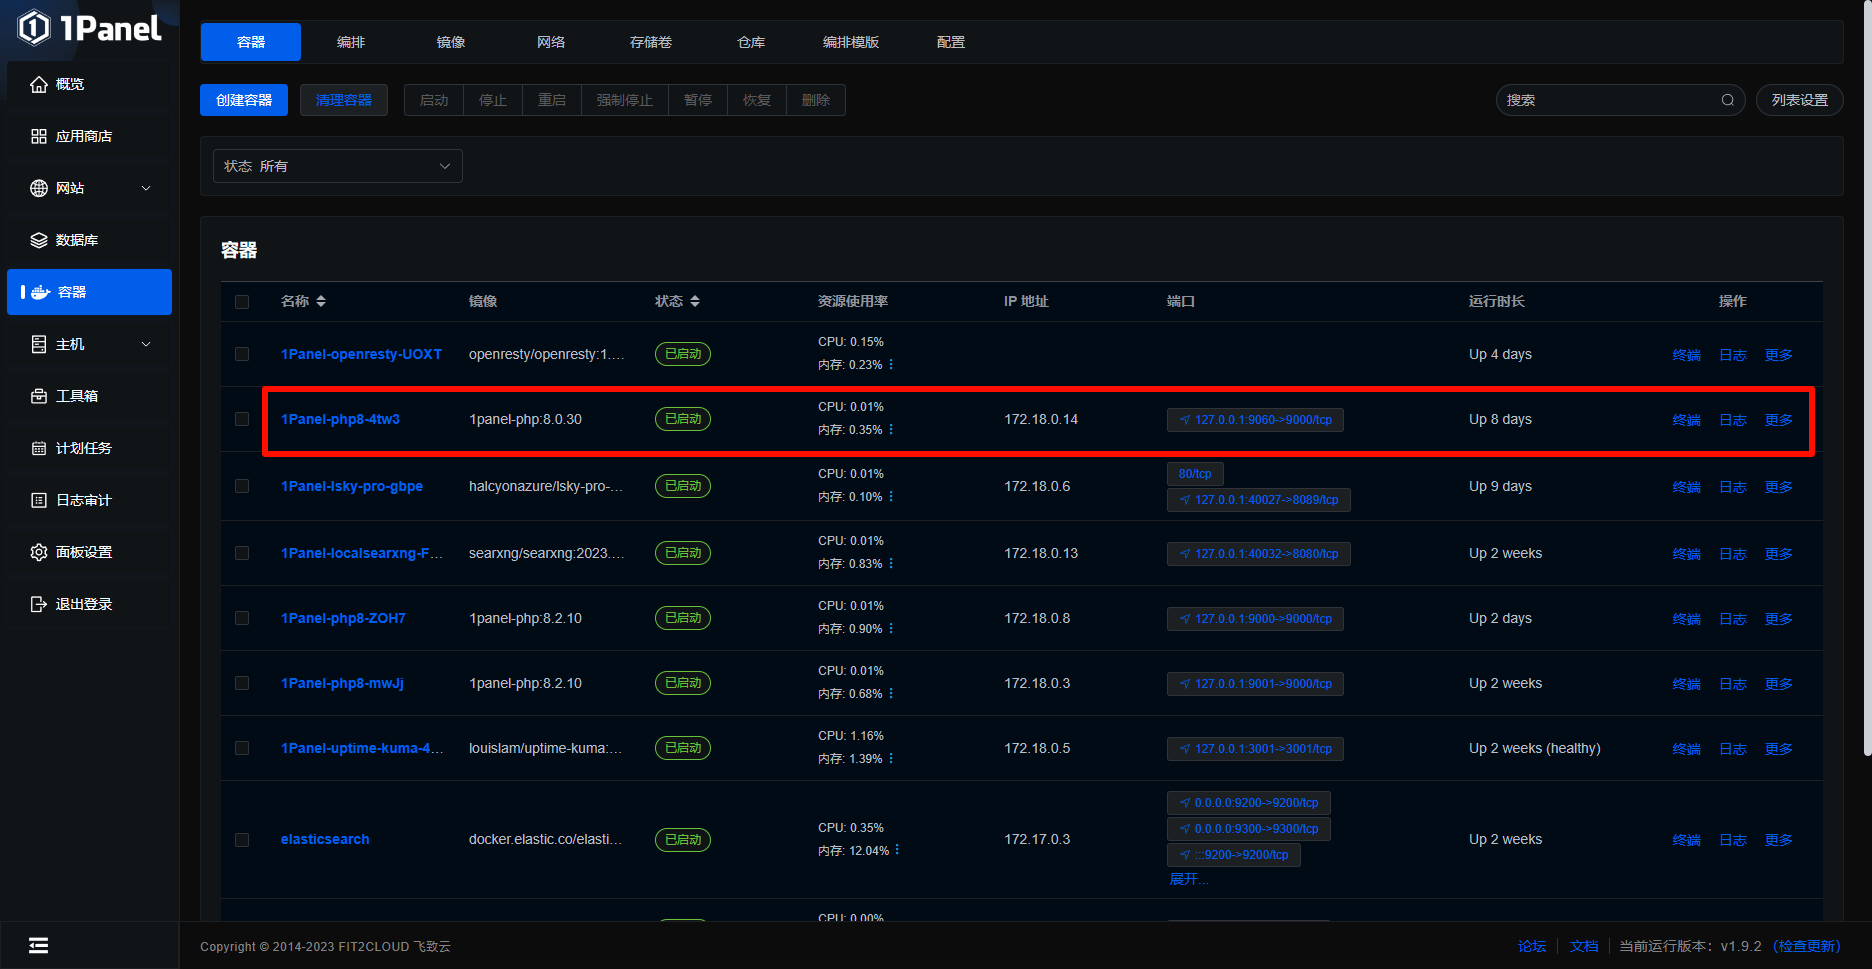The height and width of the screenshot is (969, 1872).
Task: Check the 1Panel-openresty-UOXT row checkbox
Action: [242, 354]
